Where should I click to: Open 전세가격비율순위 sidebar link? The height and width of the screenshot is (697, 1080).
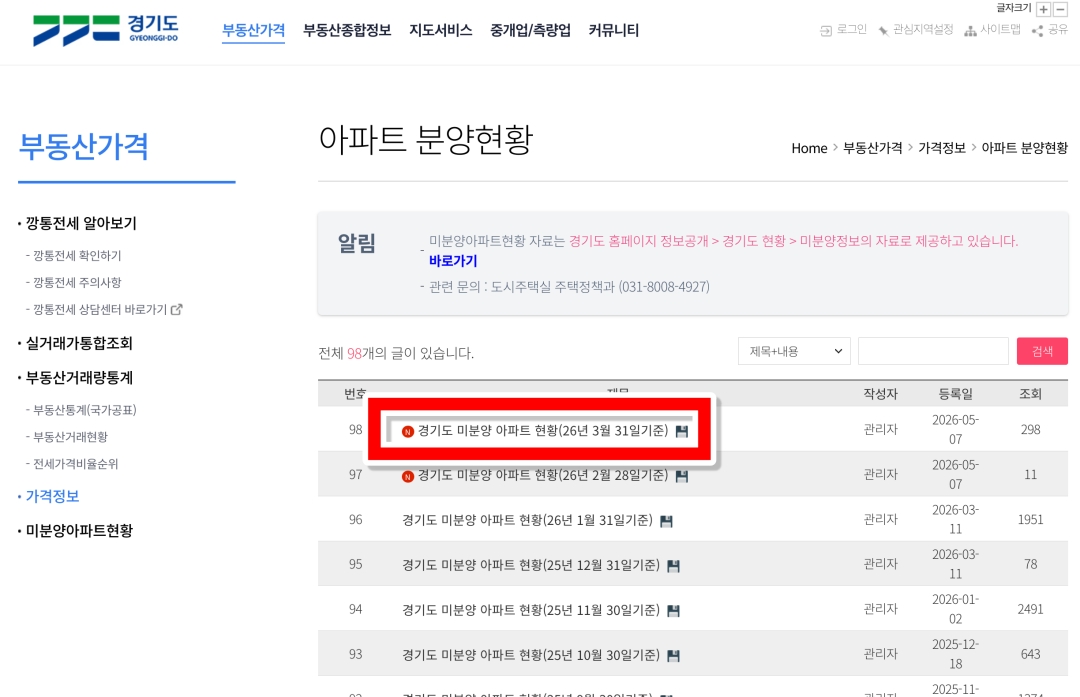76,464
